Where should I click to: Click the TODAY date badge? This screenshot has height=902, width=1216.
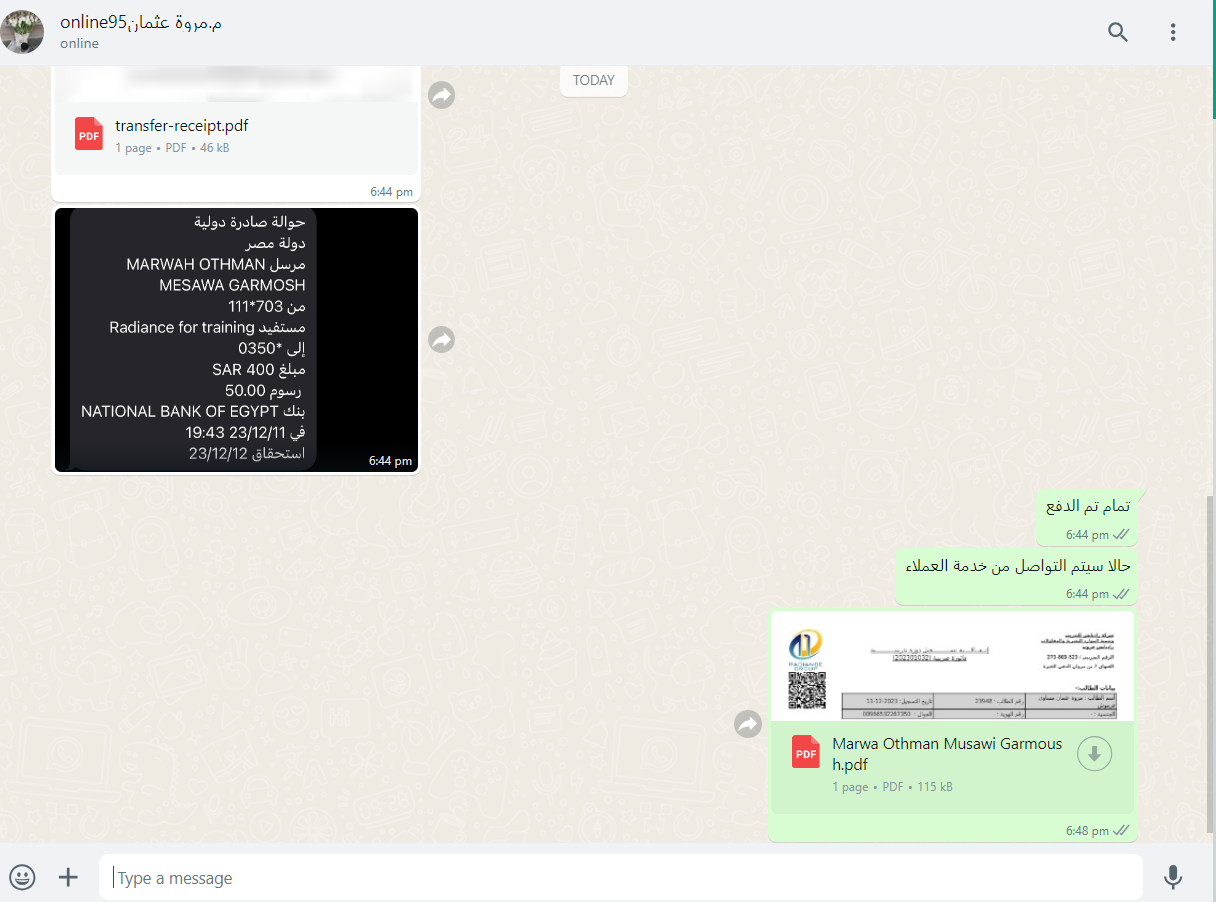tap(594, 80)
